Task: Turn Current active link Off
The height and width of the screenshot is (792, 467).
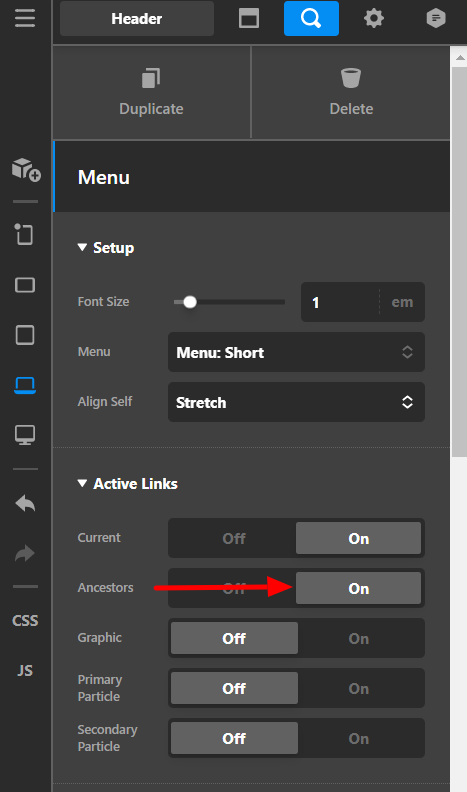Action: (234, 538)
